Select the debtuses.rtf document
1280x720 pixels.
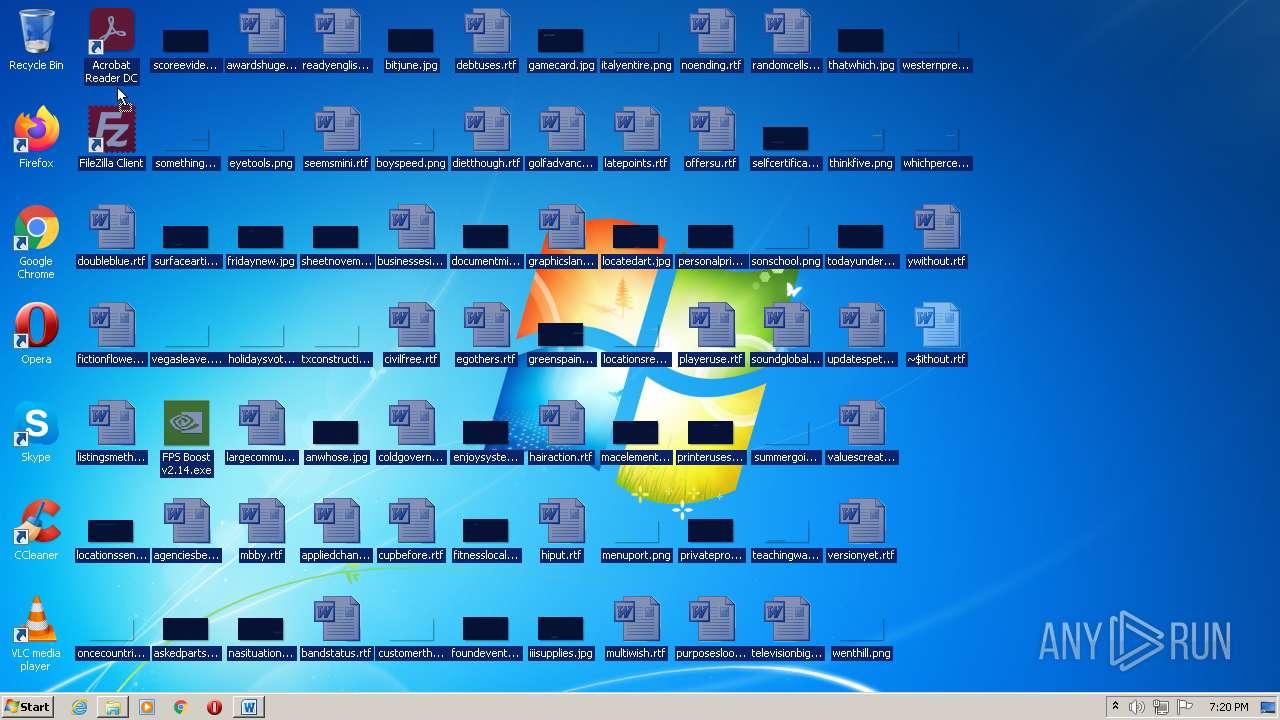tap(486, 41)
